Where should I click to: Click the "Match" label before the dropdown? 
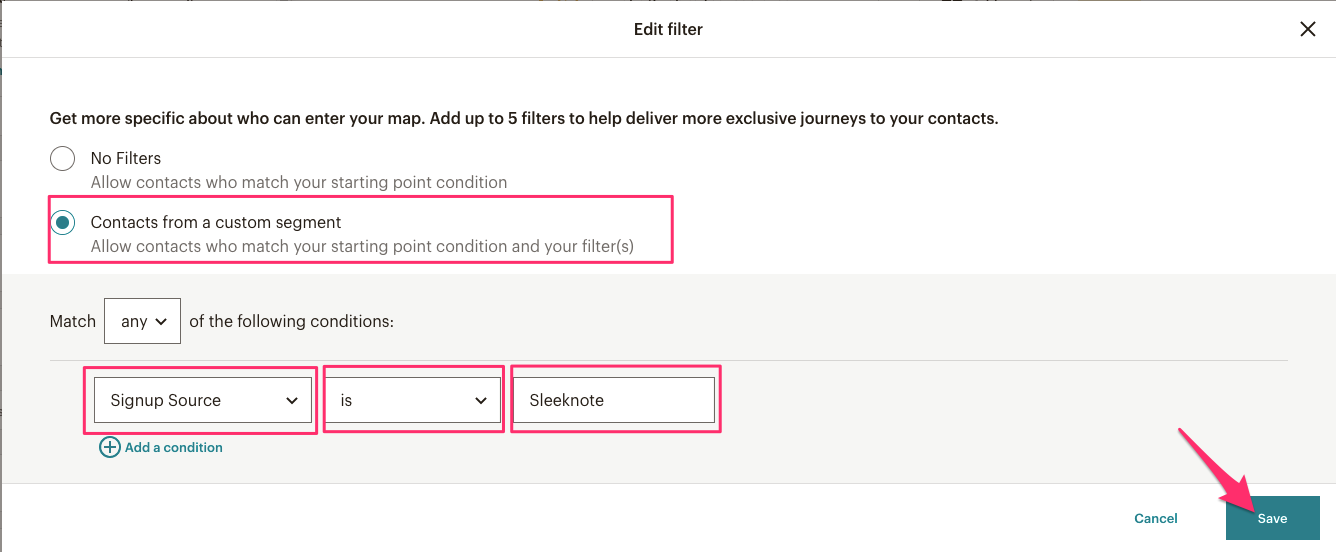pos(73,322)
